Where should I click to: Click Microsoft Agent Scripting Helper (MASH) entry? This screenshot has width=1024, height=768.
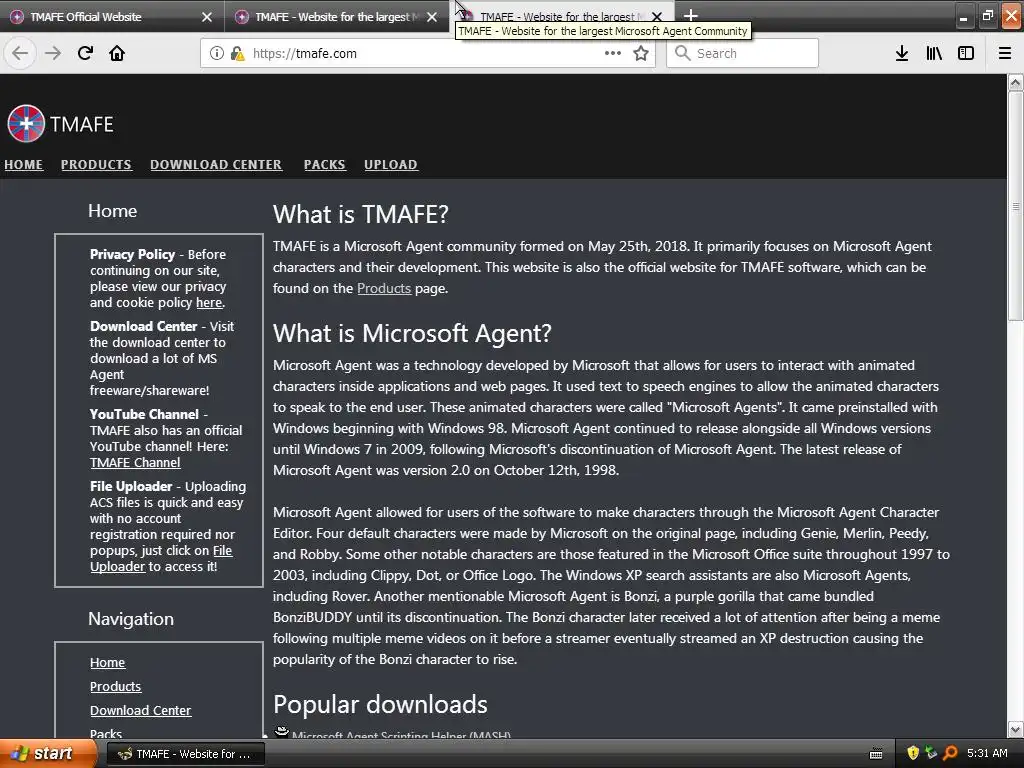point(401,734)
